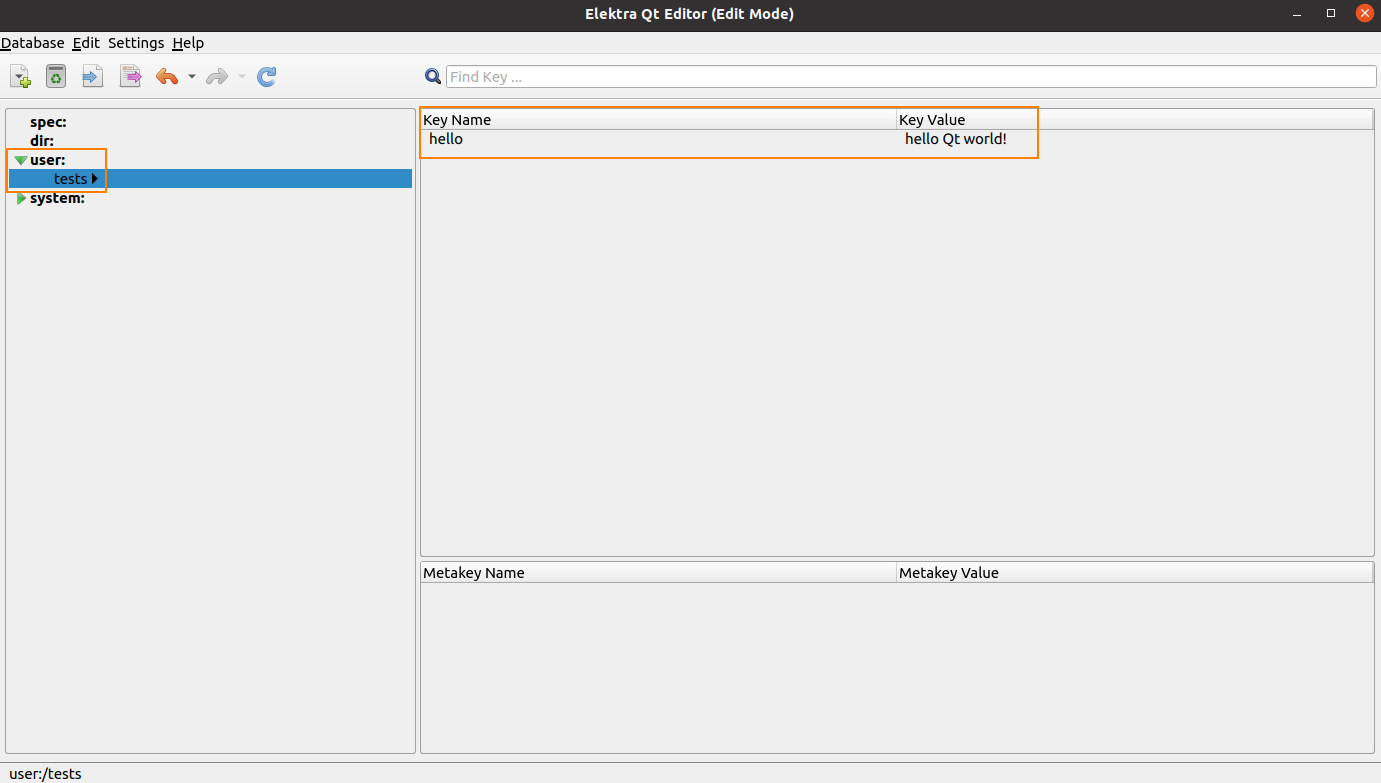Close the Elektra Qt Editor window
This screenshot has width=1381, height=783.
[1365, 13]
